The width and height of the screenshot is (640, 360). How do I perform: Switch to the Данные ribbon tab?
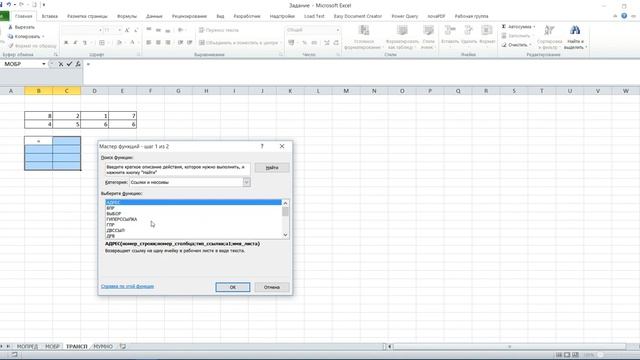click(x=154, y=16)
